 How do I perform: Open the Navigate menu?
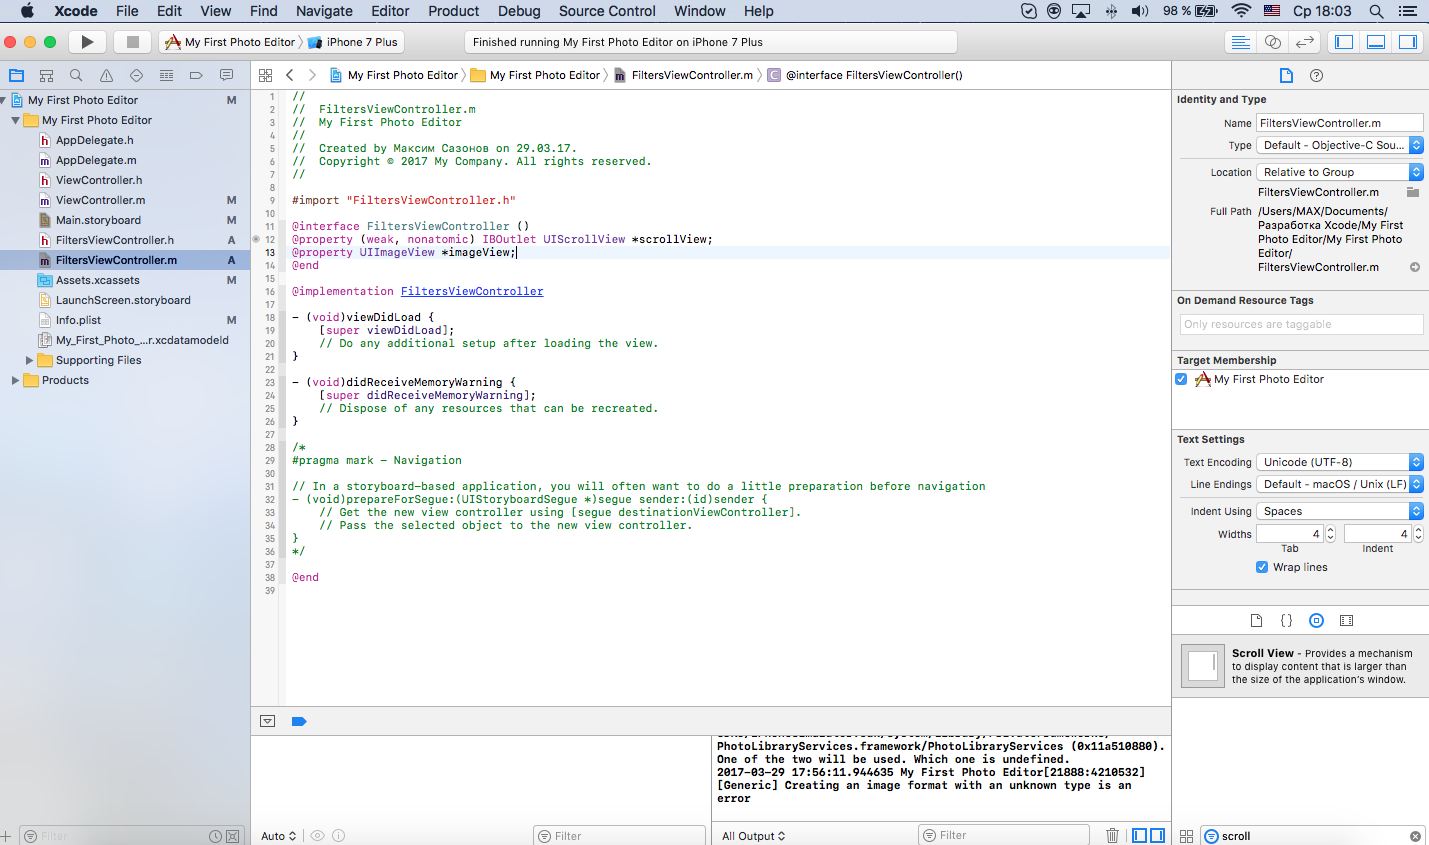(x=324, y=11)
